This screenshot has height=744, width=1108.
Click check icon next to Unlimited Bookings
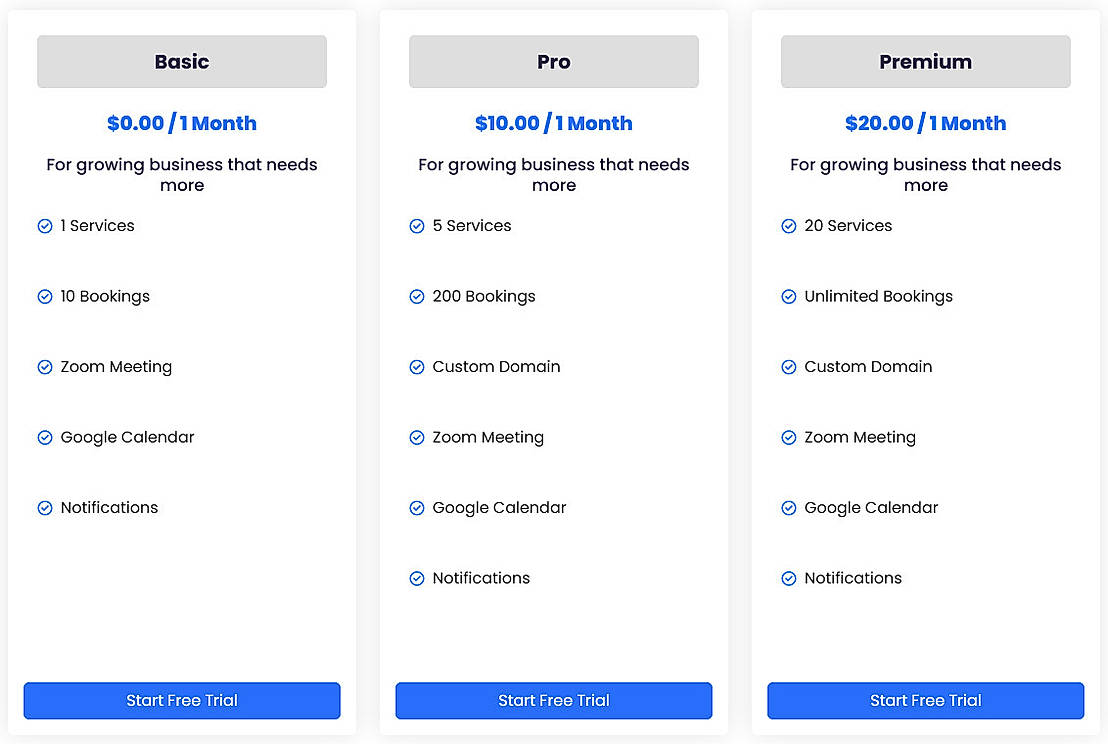789,297
